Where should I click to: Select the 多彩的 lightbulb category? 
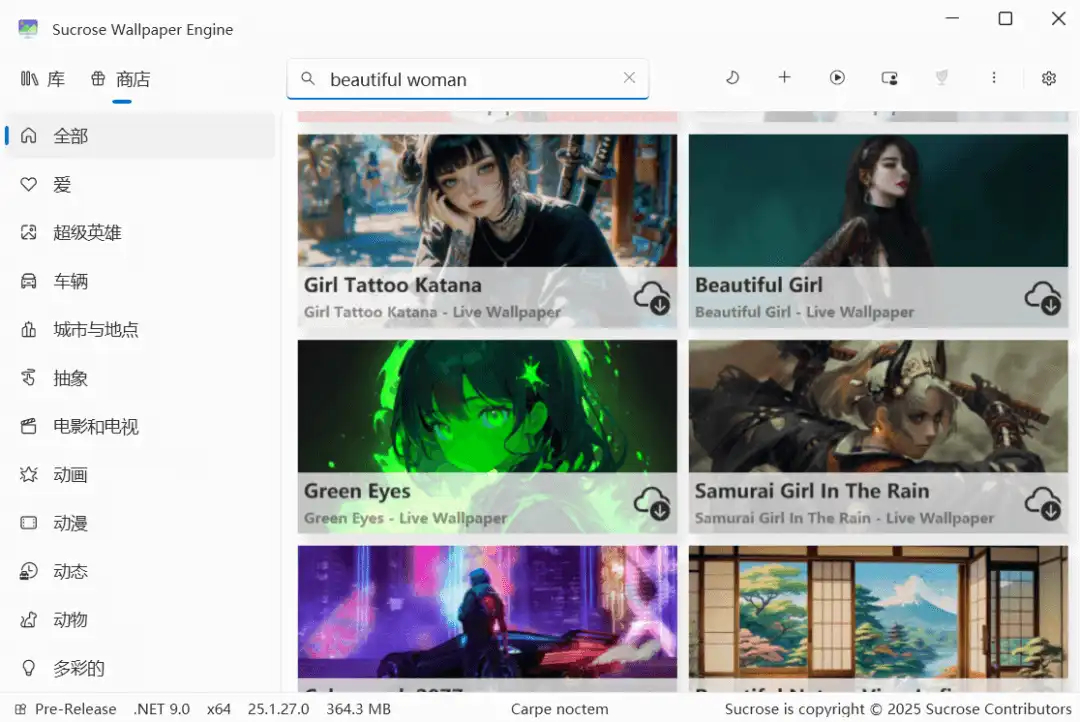pos(140,668)
